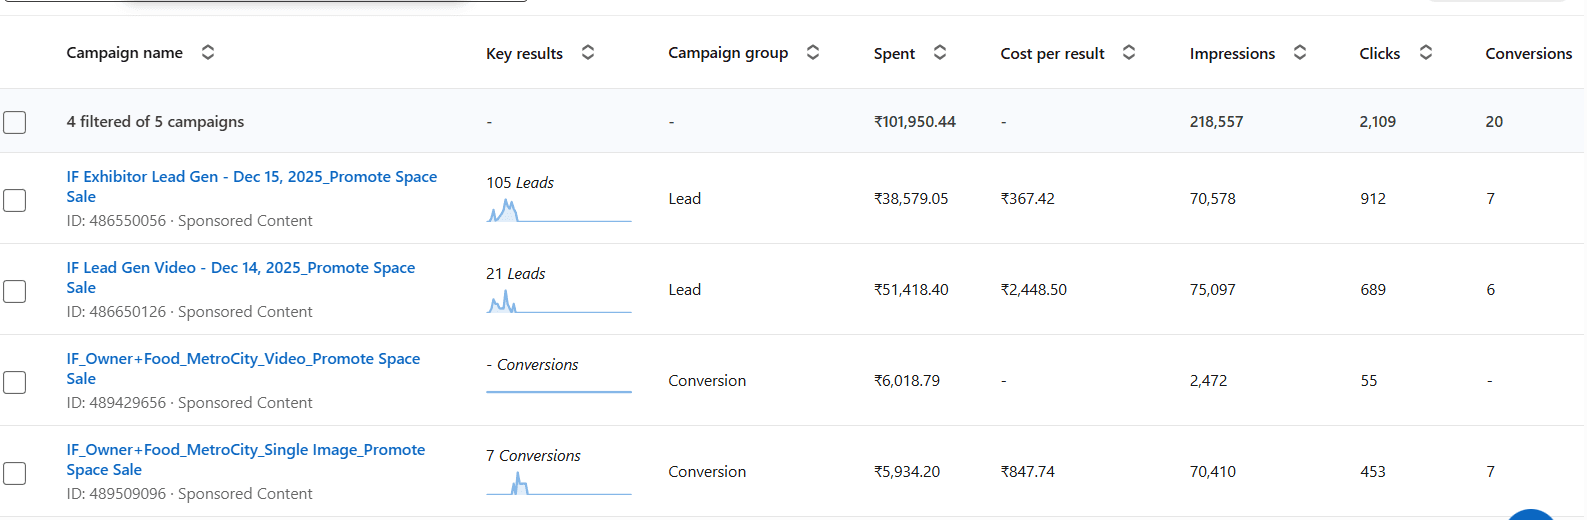Click the 4 filtered of 5 campaigns text
Viewport: 1587px width, 520px height.
click(155, 122)
